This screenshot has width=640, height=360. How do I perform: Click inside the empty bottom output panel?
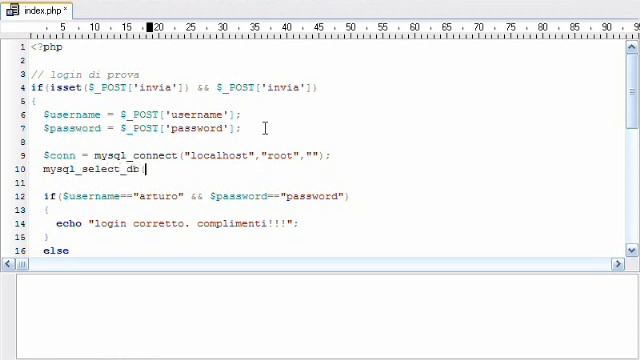pos(327,316)
